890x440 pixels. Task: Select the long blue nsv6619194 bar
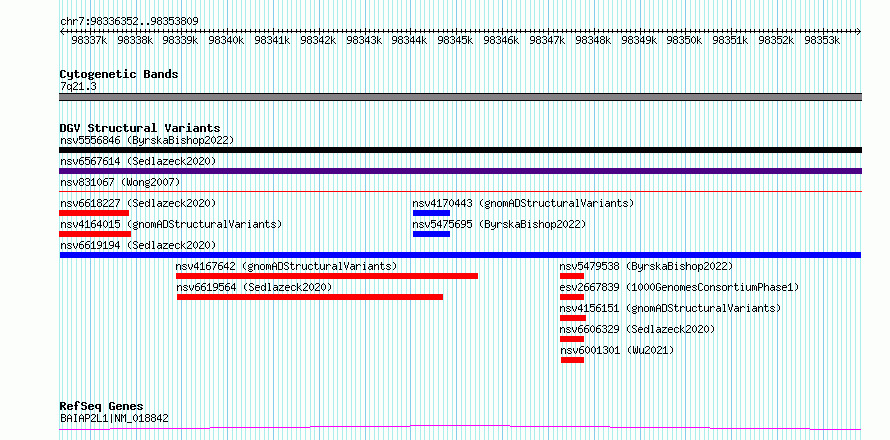pos(460,255)
